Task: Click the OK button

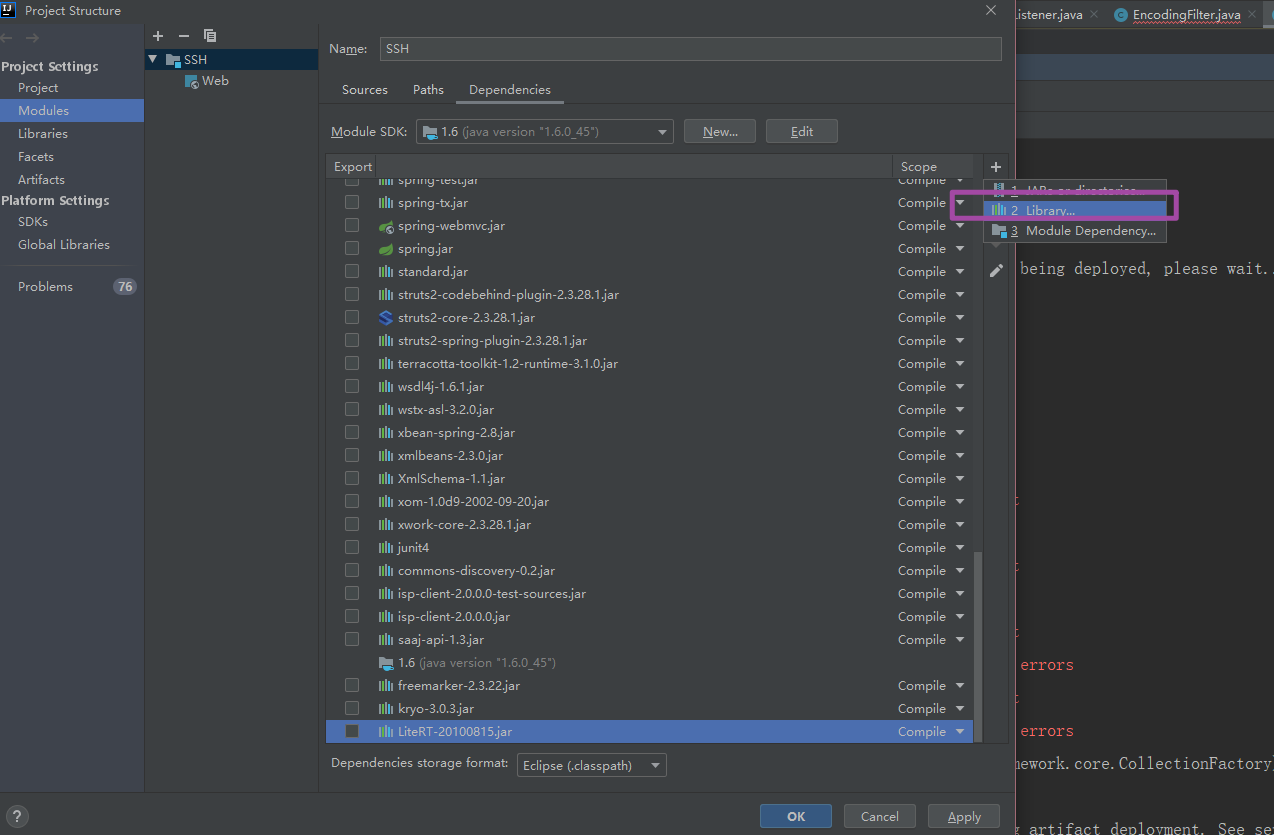Action: (x=796, y=817)
